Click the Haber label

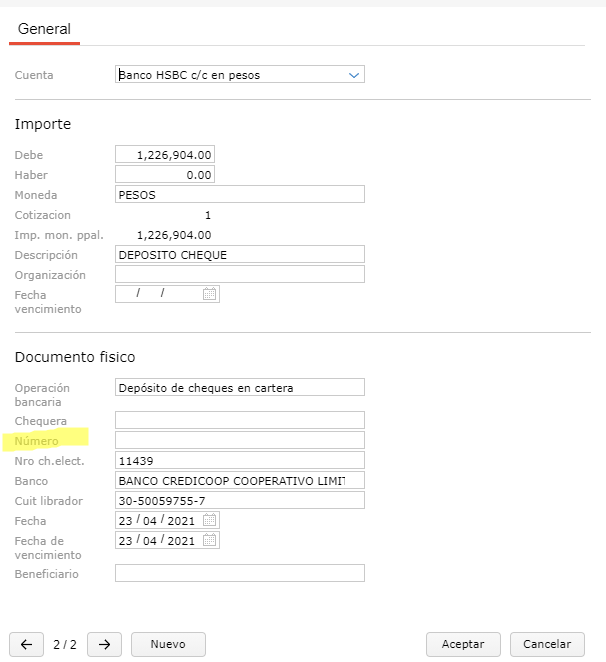(x=31, y=175)
